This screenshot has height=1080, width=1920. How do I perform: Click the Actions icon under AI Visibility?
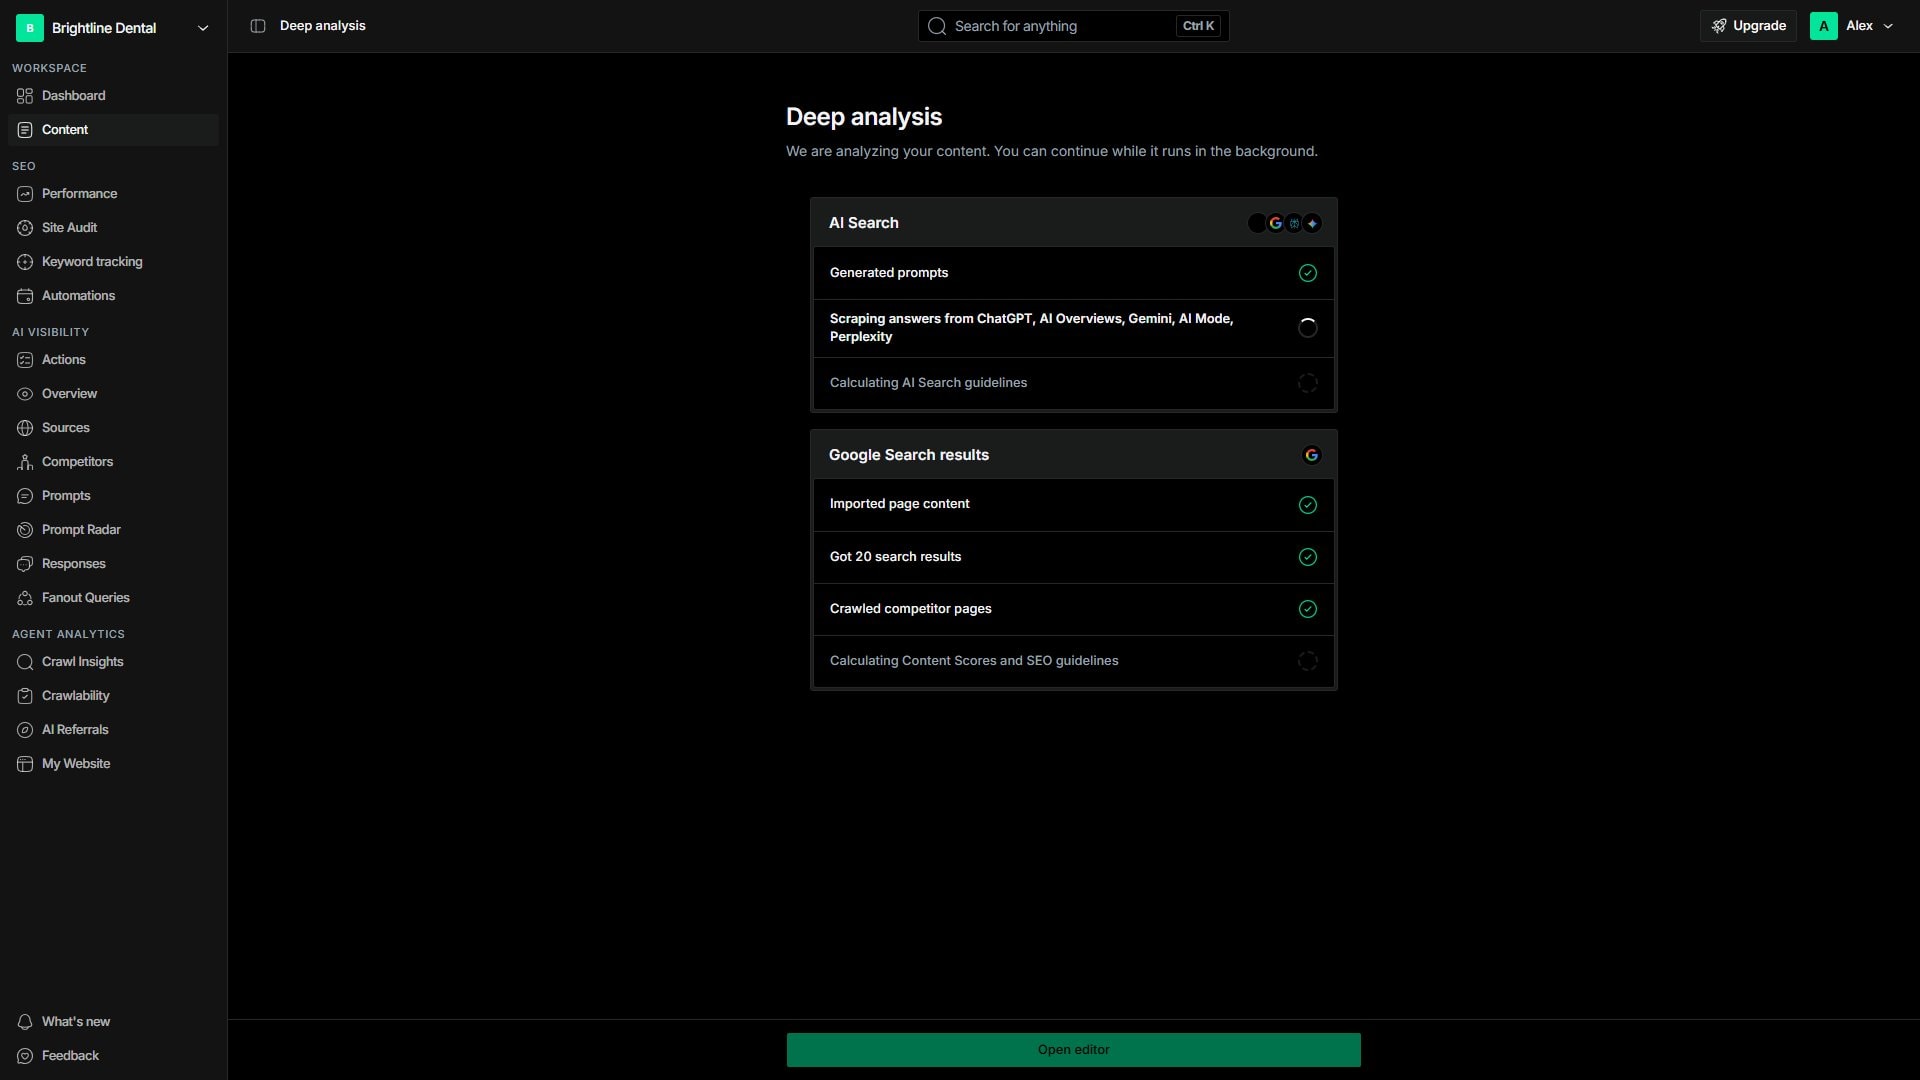[x=25, y=360]
